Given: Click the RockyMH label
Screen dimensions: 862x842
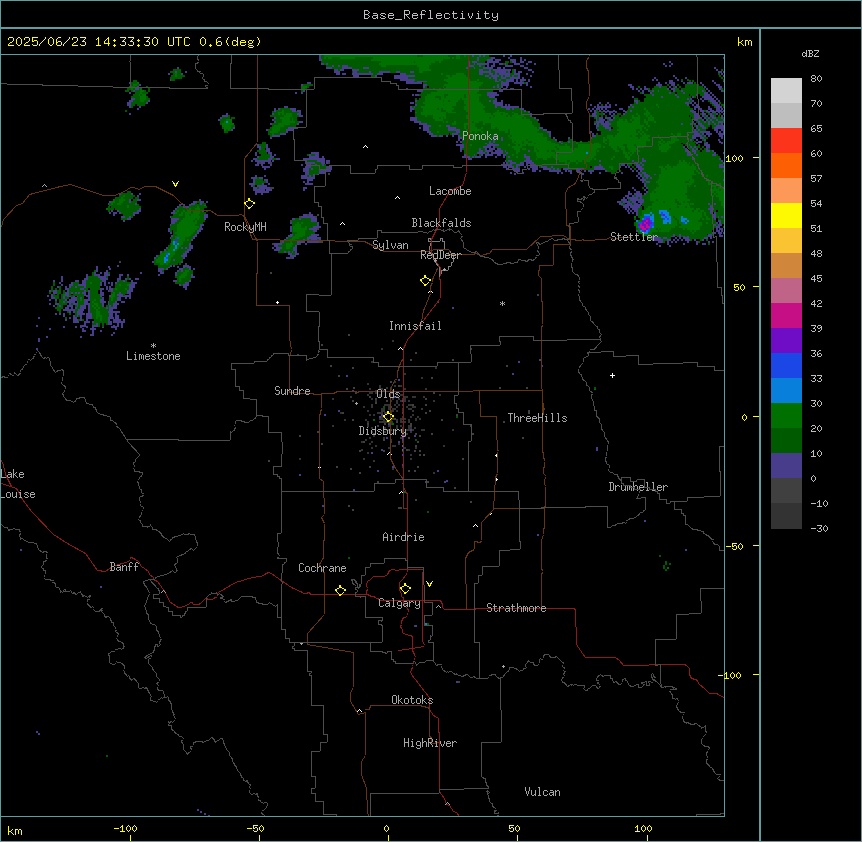Looking at the screenshot, I should click(245, 227).
